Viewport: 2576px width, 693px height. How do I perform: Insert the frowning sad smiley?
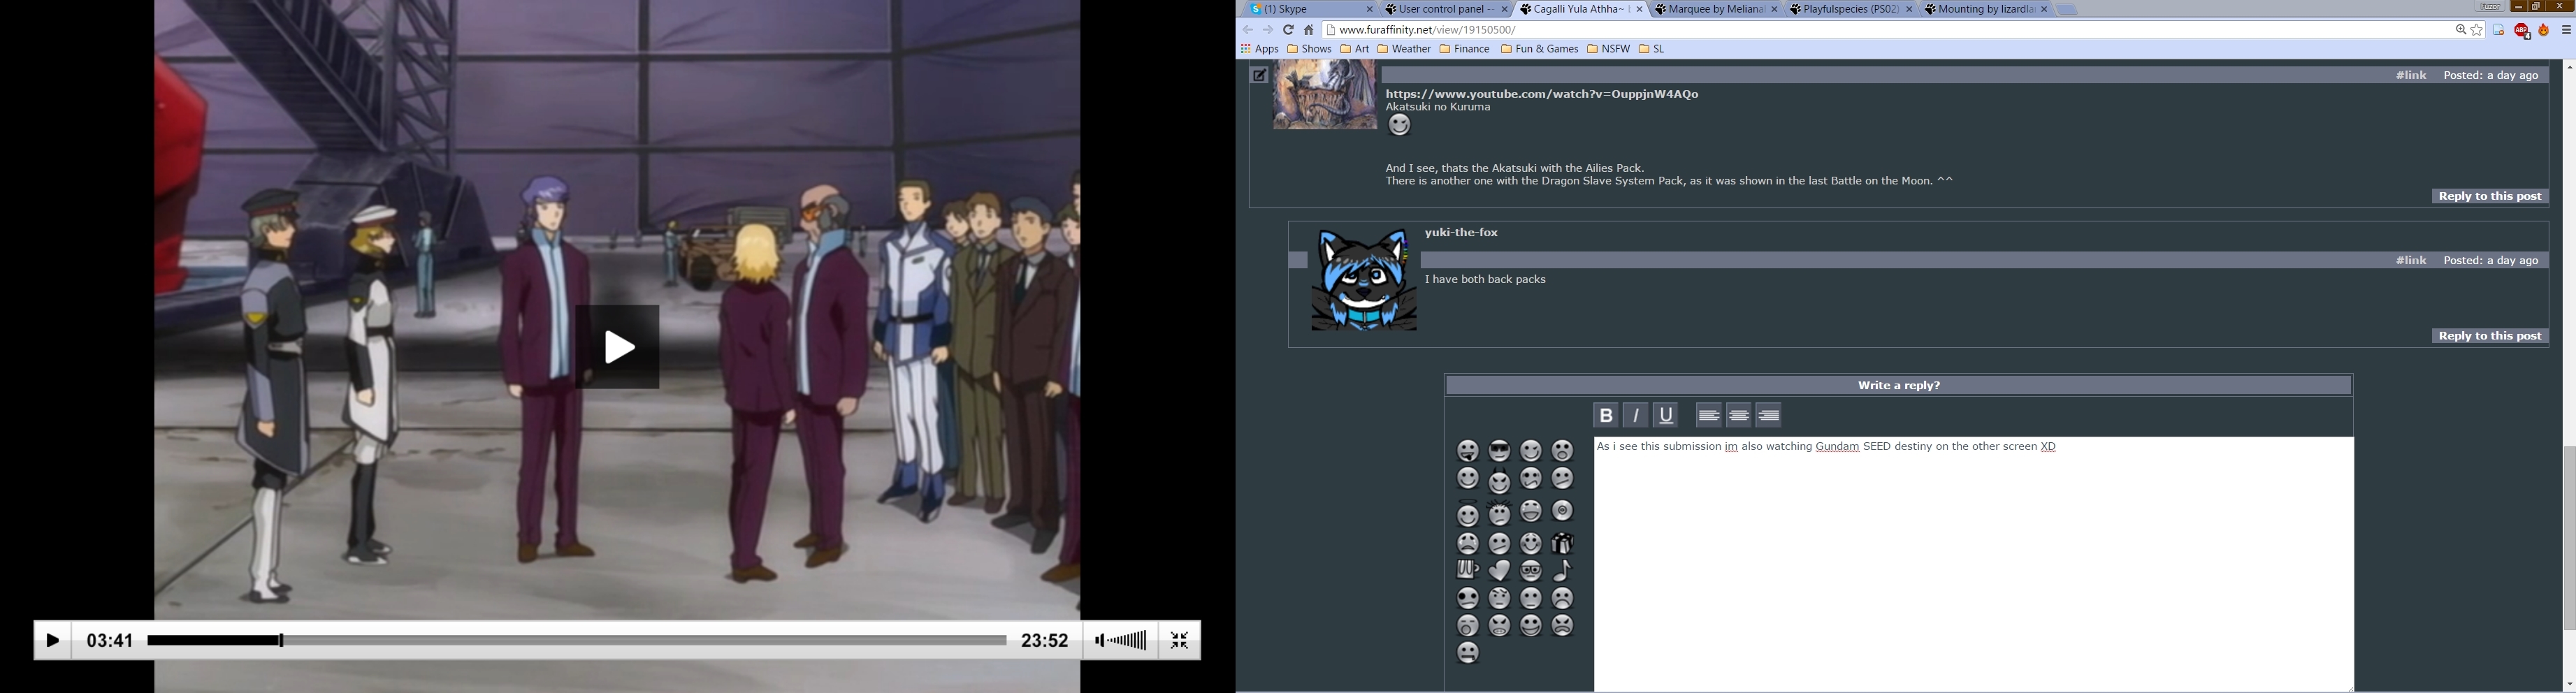1563,598
